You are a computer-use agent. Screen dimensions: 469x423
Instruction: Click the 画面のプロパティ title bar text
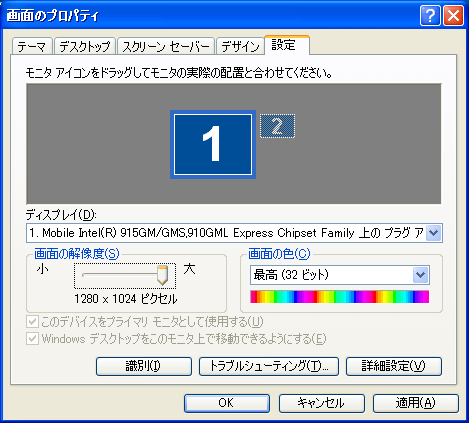(52, 16)
